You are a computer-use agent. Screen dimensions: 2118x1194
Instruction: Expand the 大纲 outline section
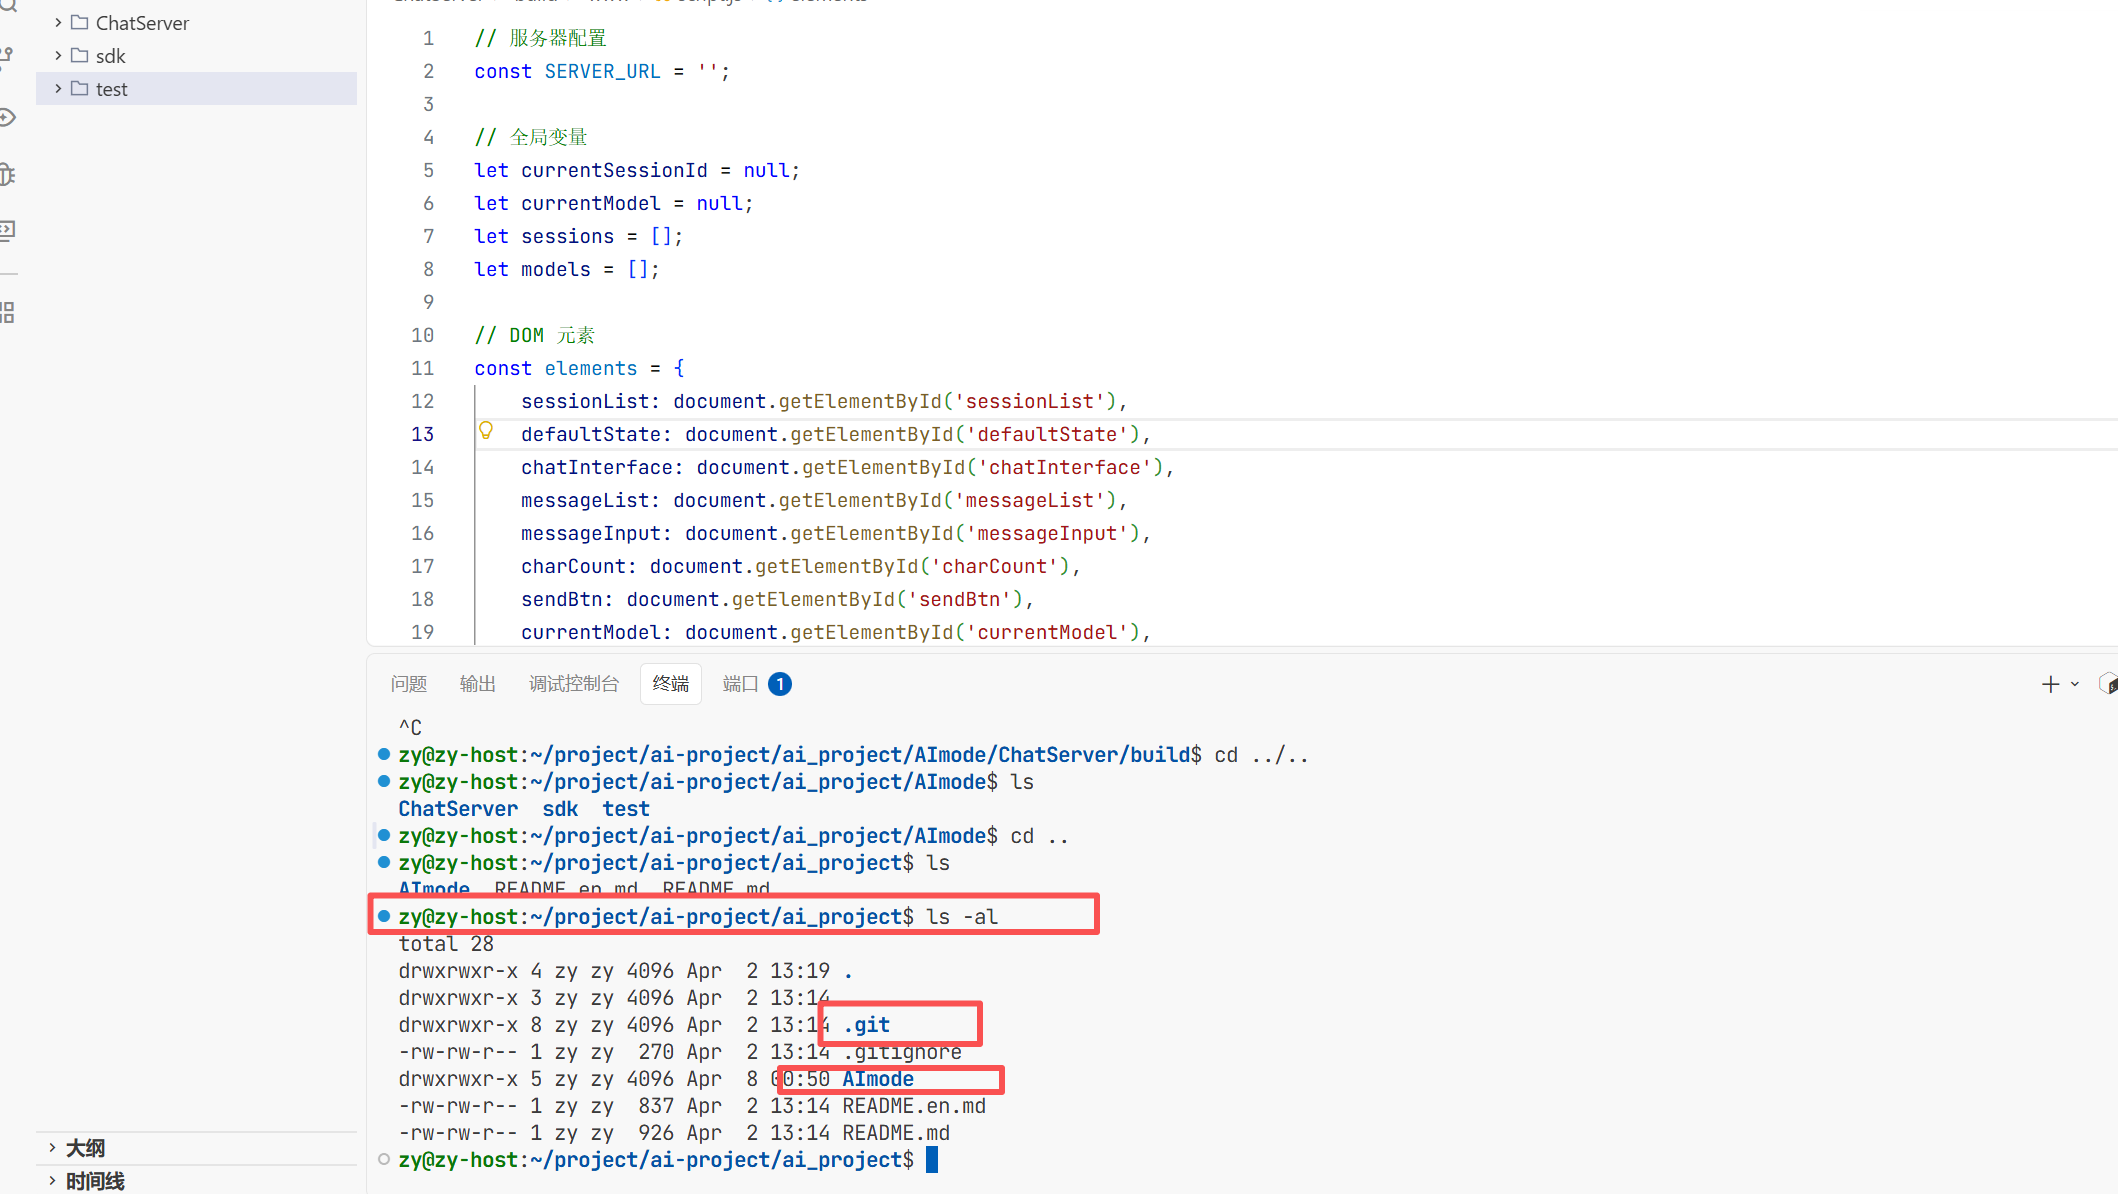click(x=85, y=1148)
